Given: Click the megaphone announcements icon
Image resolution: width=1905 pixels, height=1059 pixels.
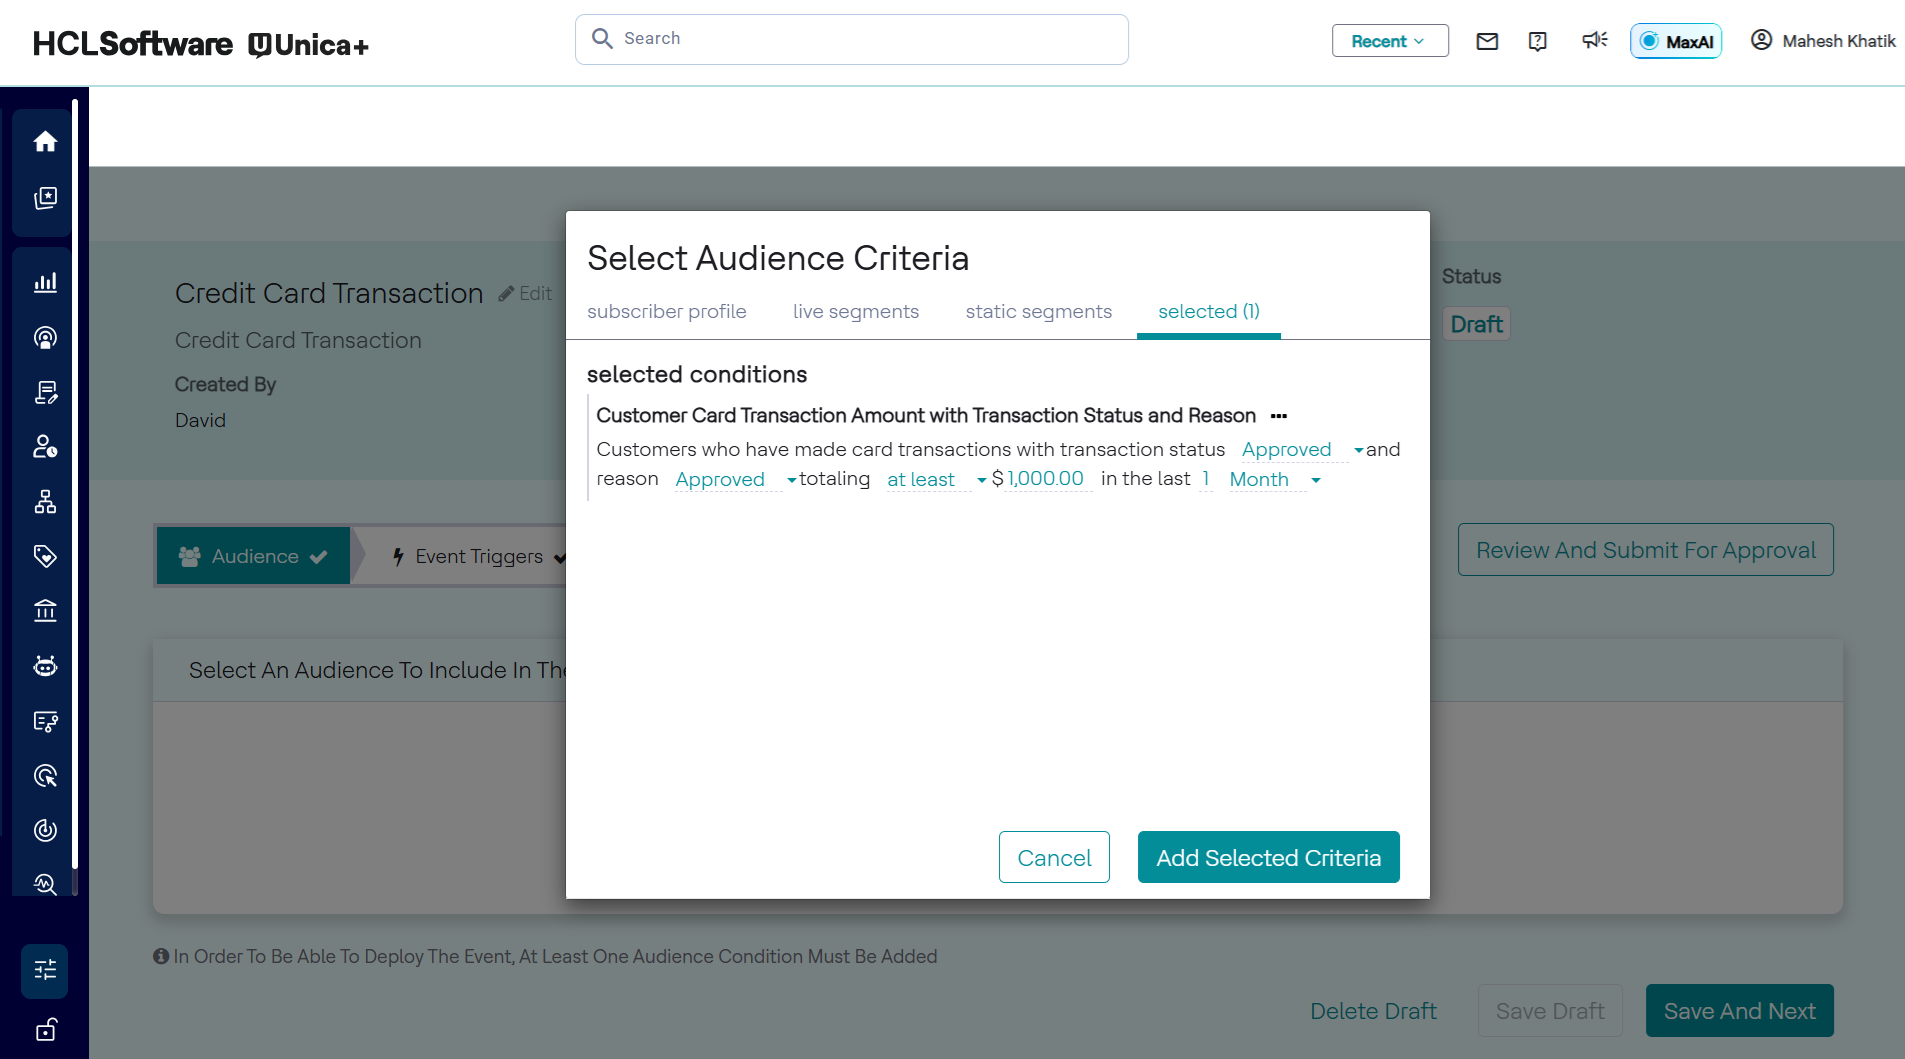Looking at the screenshot, I should click(x=1594, y=40).
